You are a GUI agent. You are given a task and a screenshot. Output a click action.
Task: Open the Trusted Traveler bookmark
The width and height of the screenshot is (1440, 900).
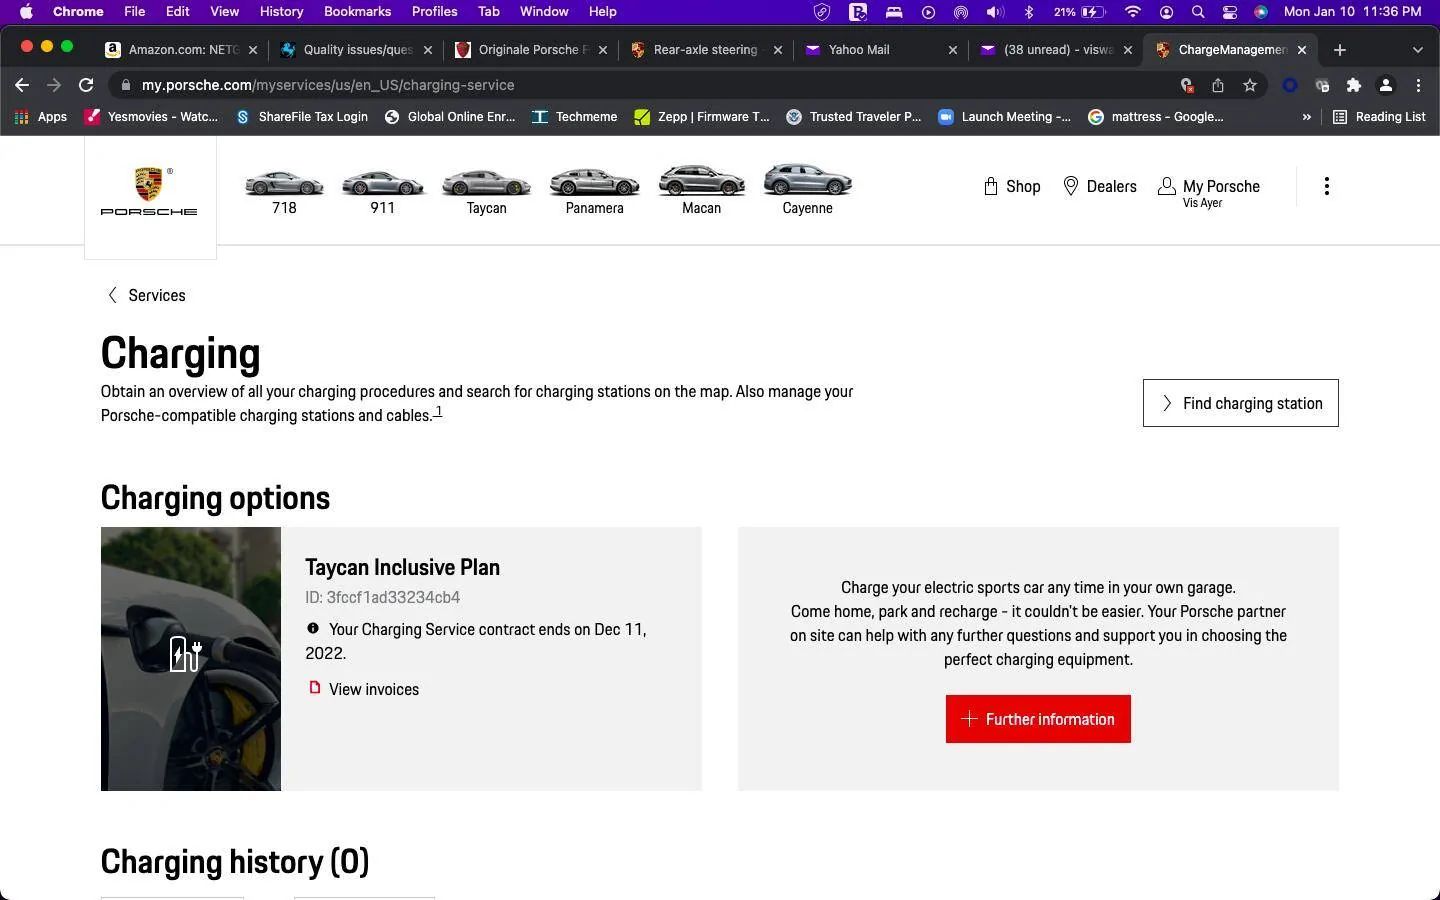click(x=854, y=116)
